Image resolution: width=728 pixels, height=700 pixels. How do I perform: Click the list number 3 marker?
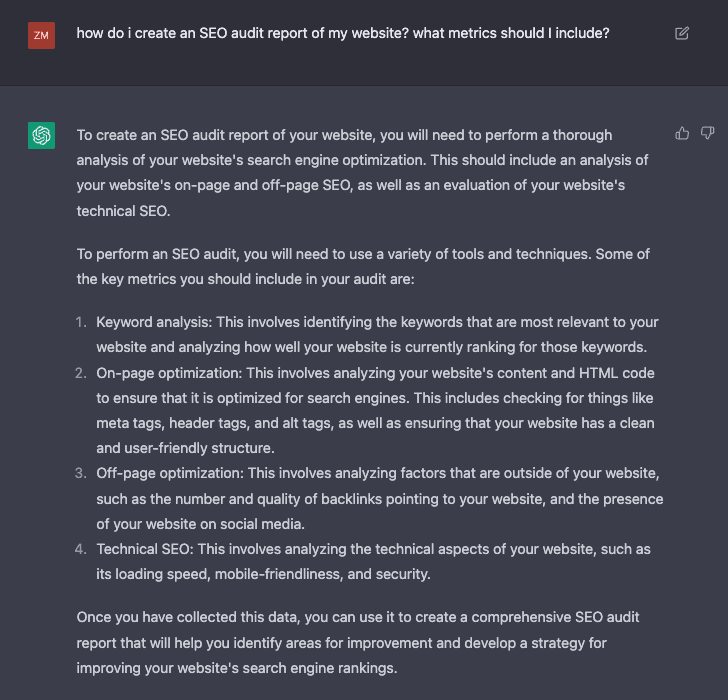pyautogui.click(x=81, y=472)
